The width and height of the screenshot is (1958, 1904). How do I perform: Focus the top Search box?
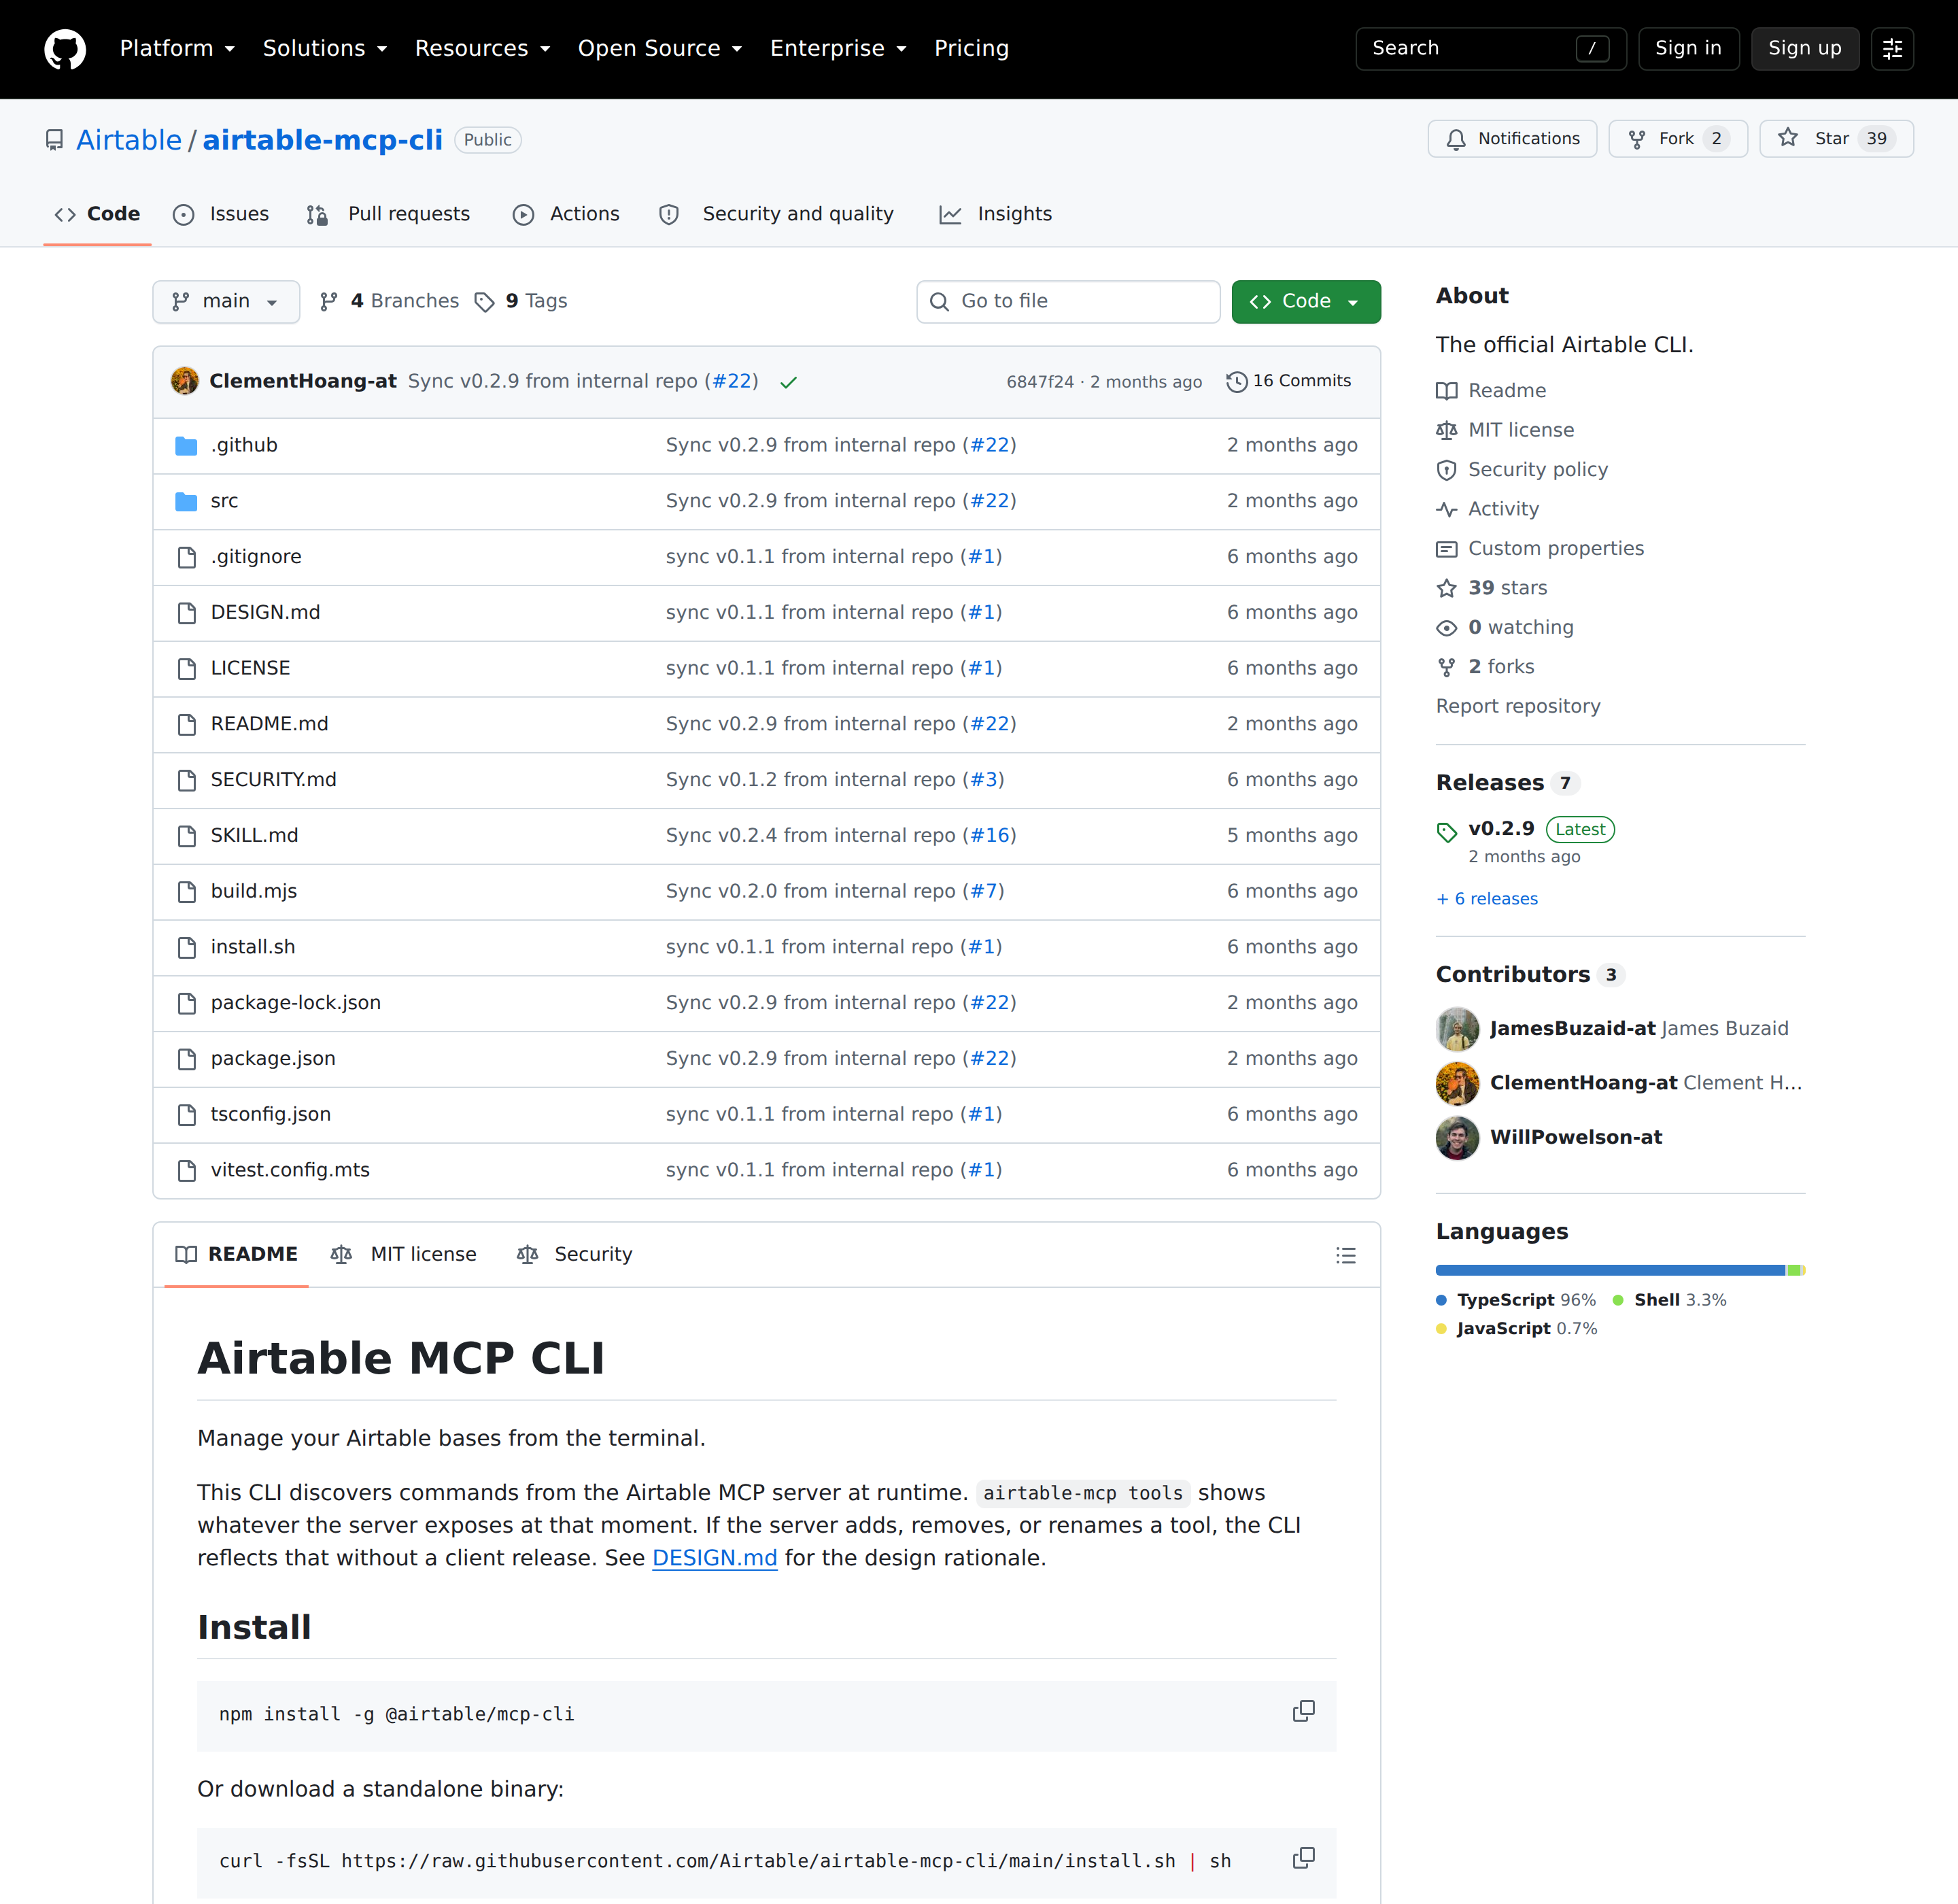[1490, 49]
